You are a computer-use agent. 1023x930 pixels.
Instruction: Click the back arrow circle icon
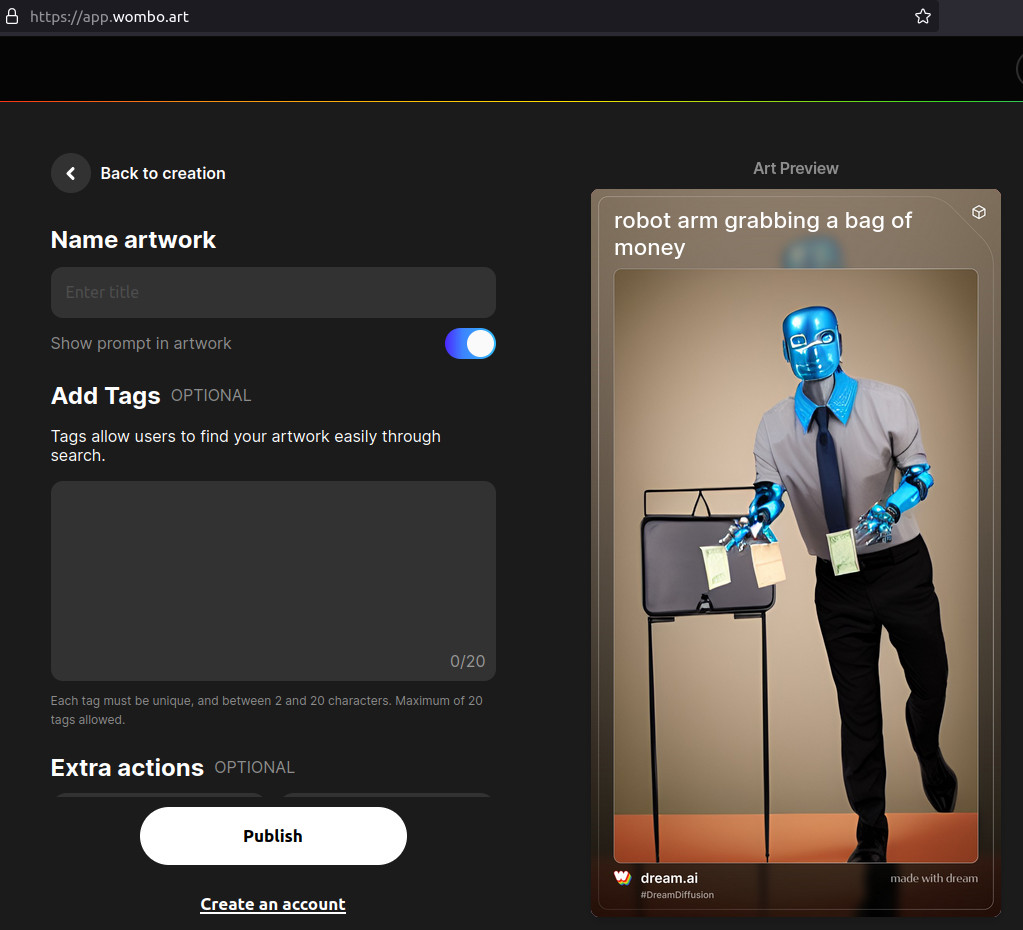(x=71, y=173)
